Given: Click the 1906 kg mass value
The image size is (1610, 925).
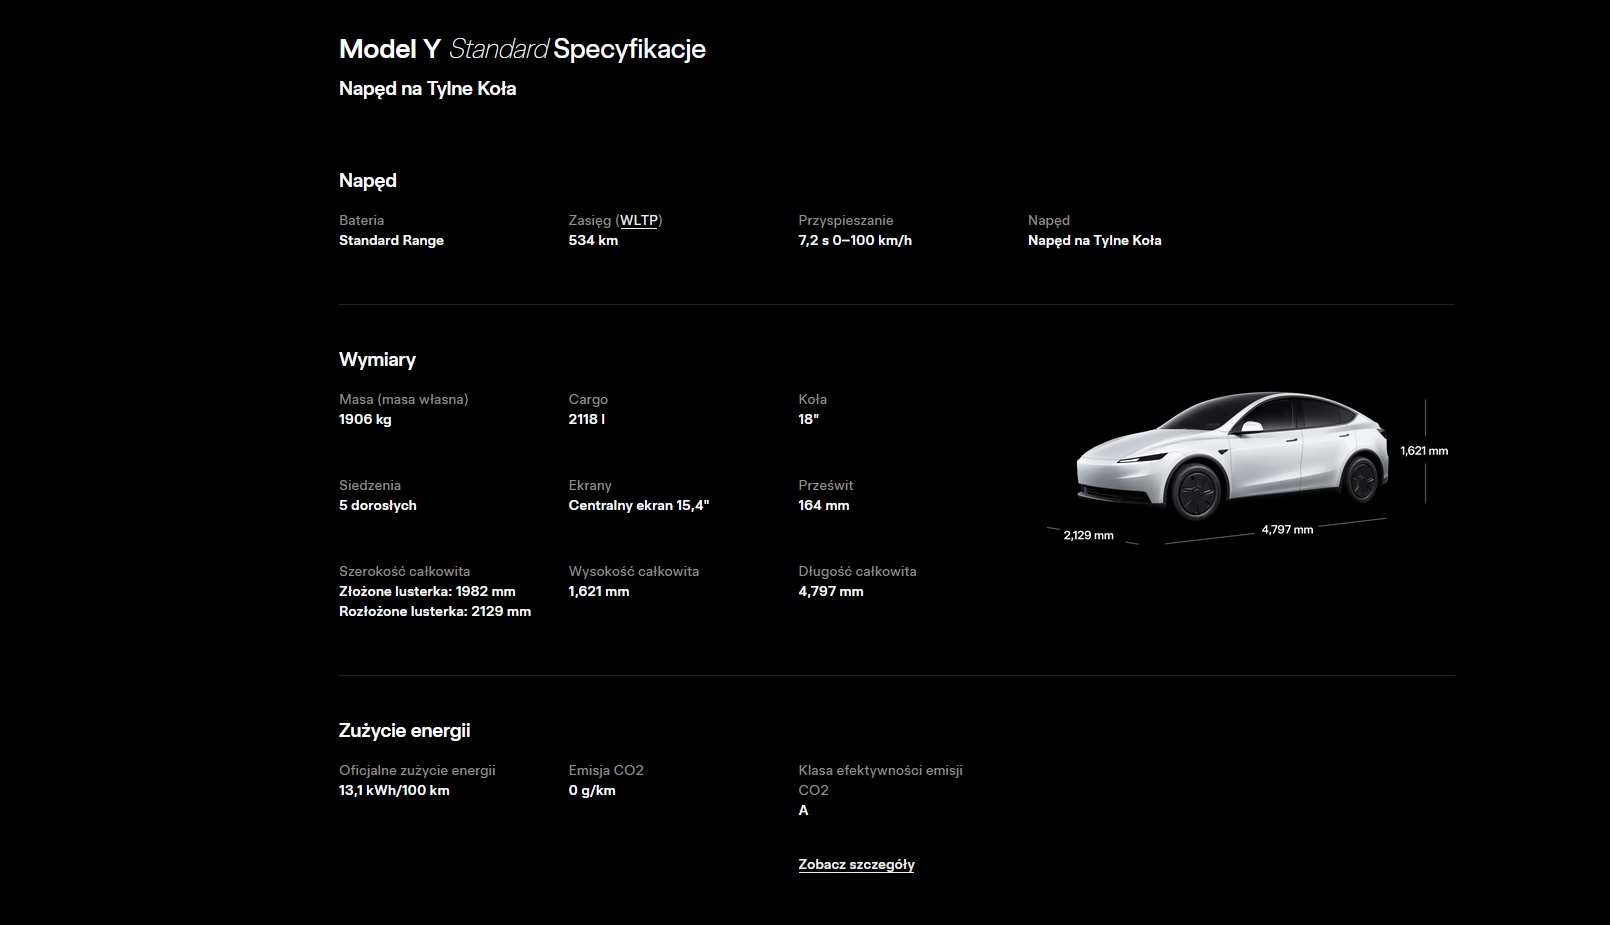Looking at the screenshot, I should pos(365,420).
